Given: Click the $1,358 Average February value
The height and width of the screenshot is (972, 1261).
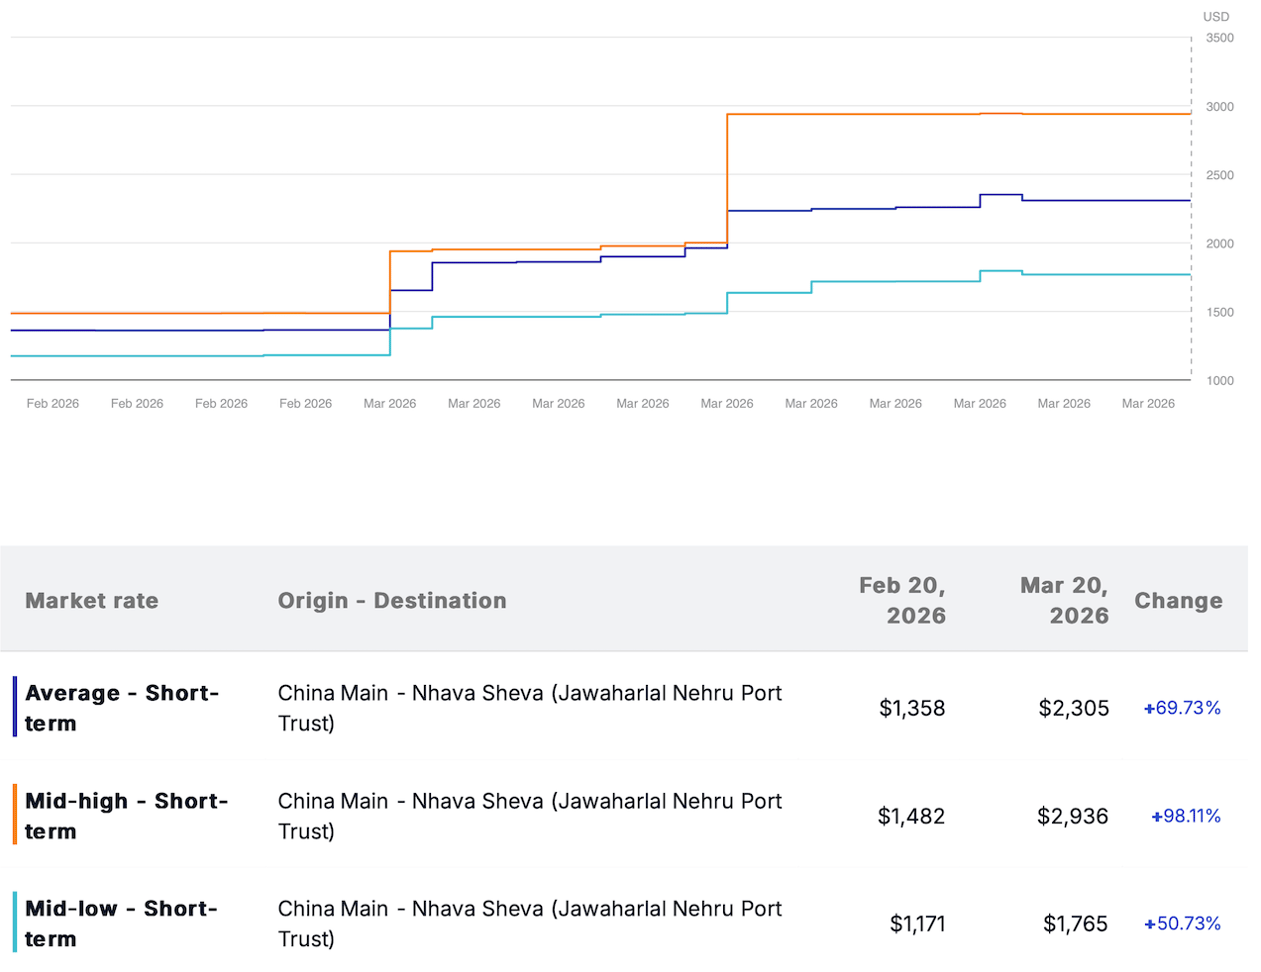Looking at the screenshot, I should pyautogui.click(x=911, y=708).
